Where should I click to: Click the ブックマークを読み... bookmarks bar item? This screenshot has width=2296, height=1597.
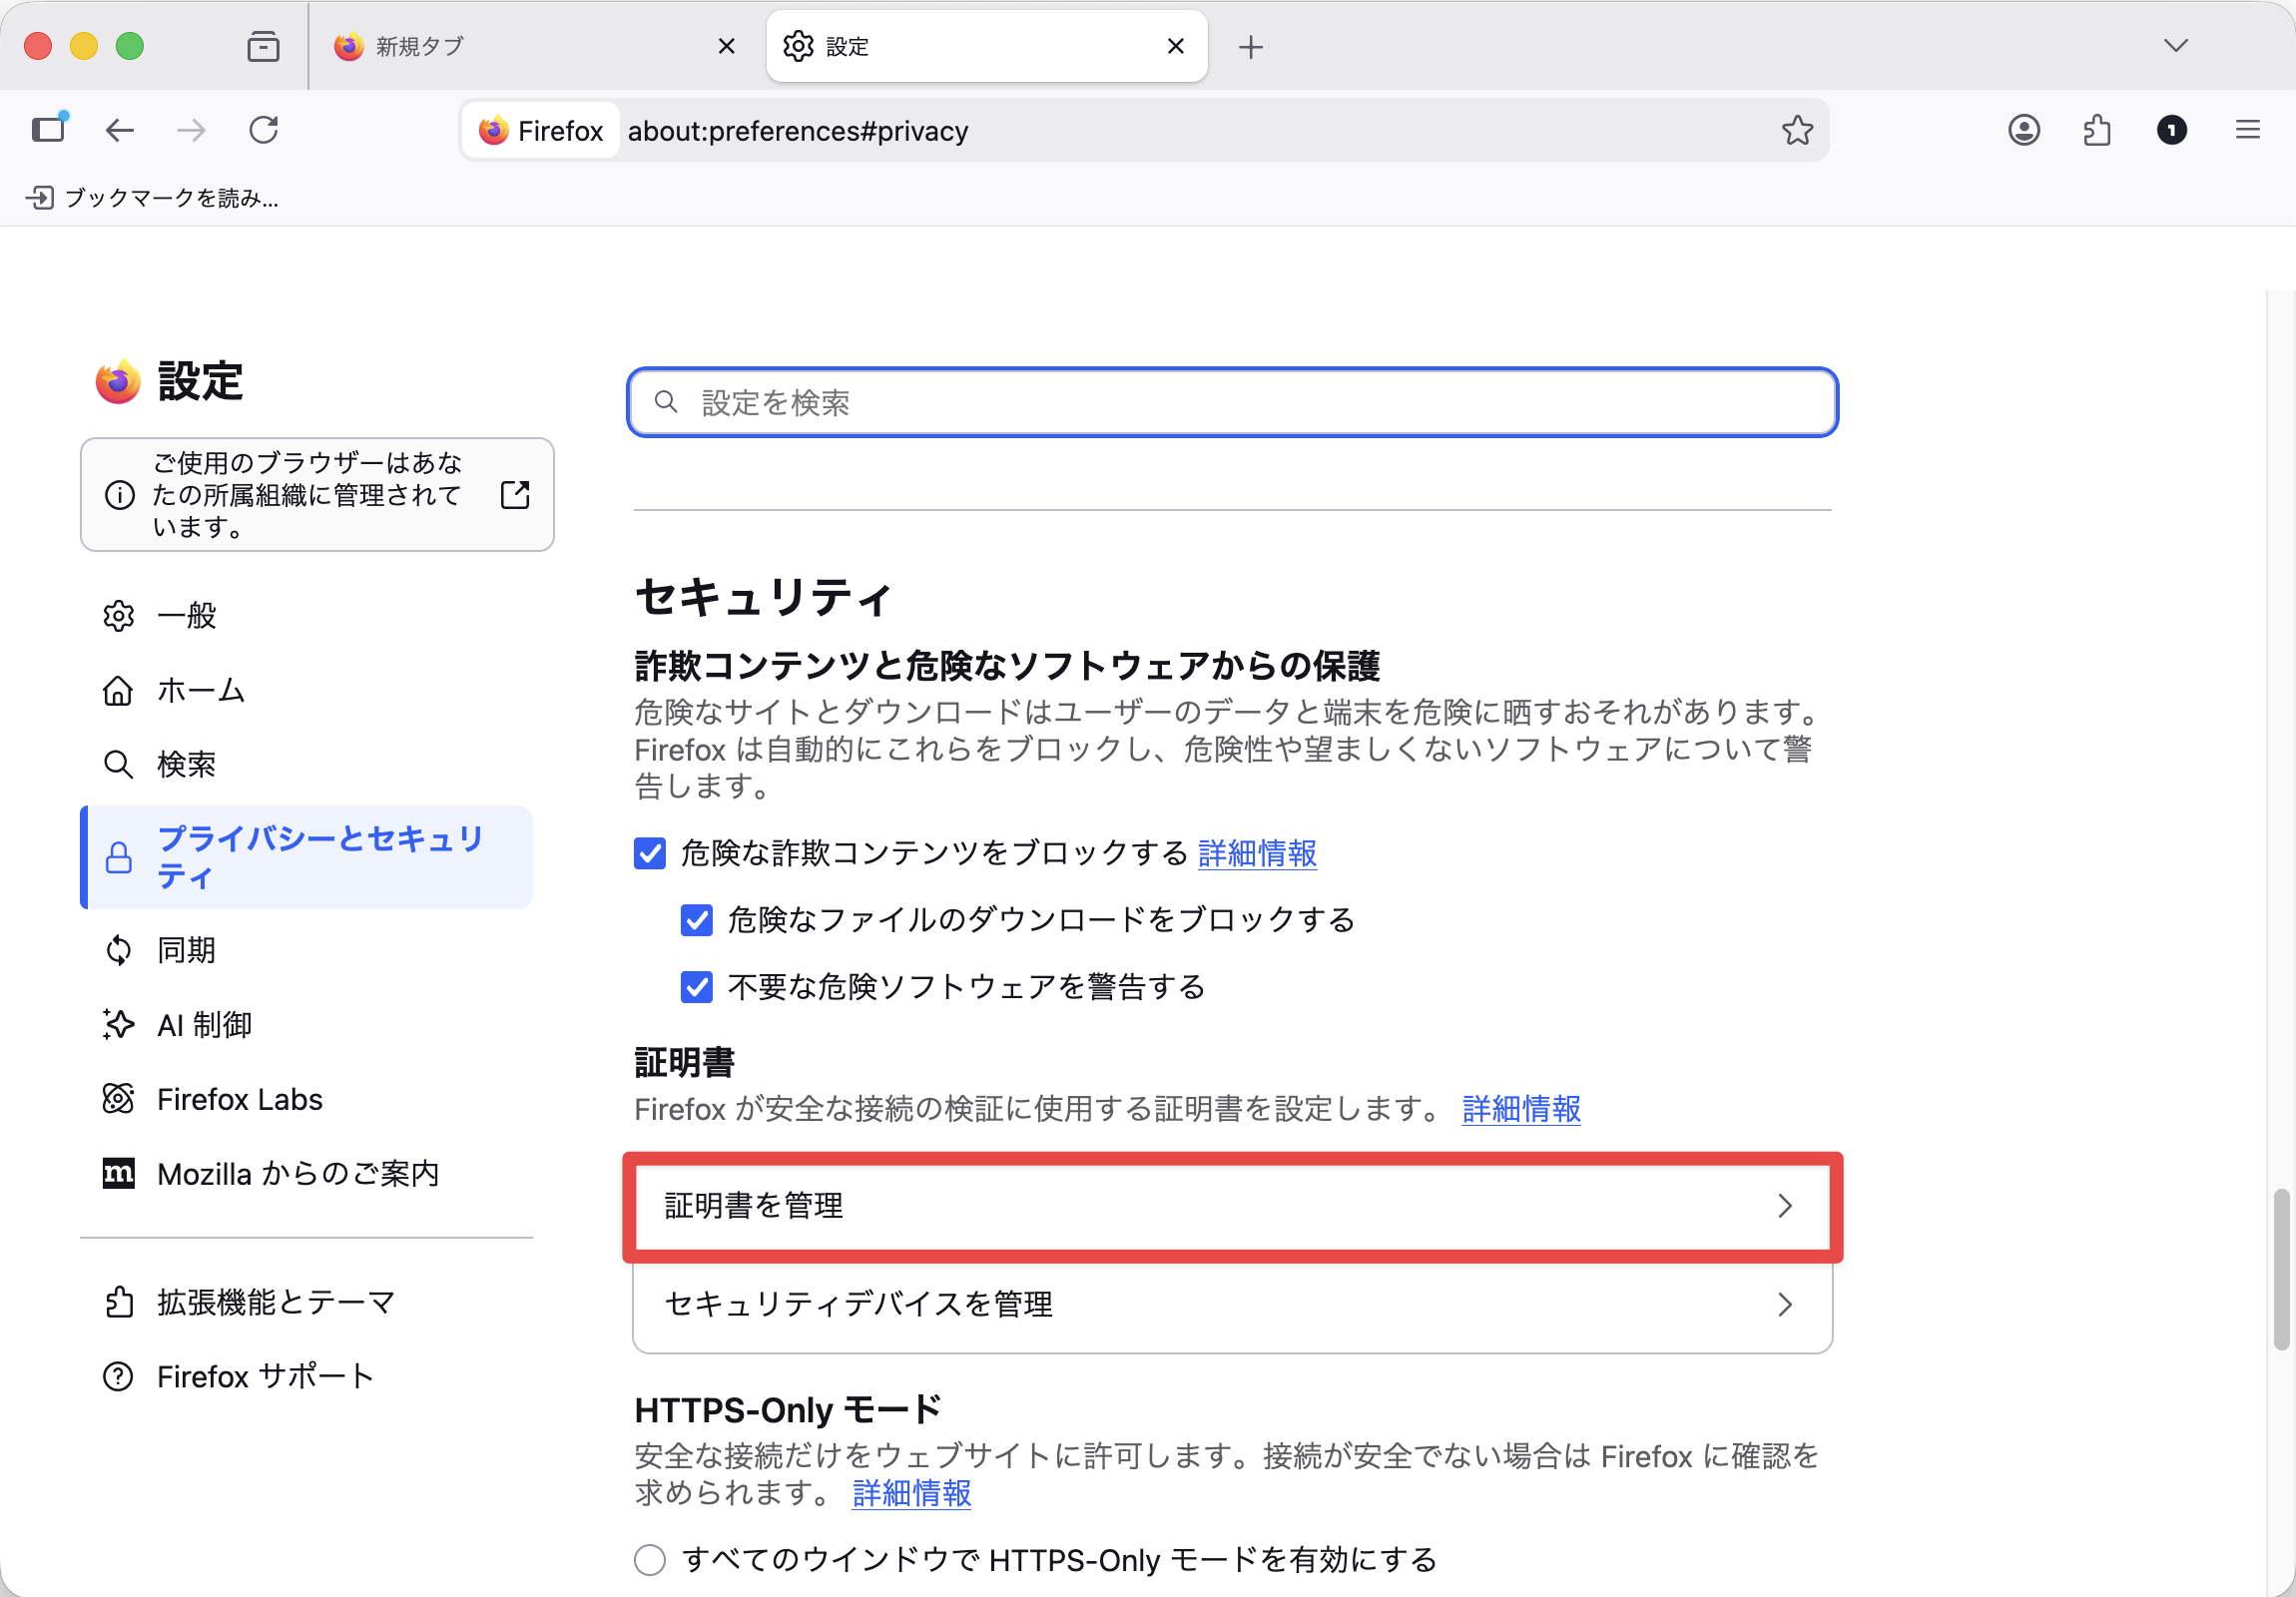pos(152,197)
